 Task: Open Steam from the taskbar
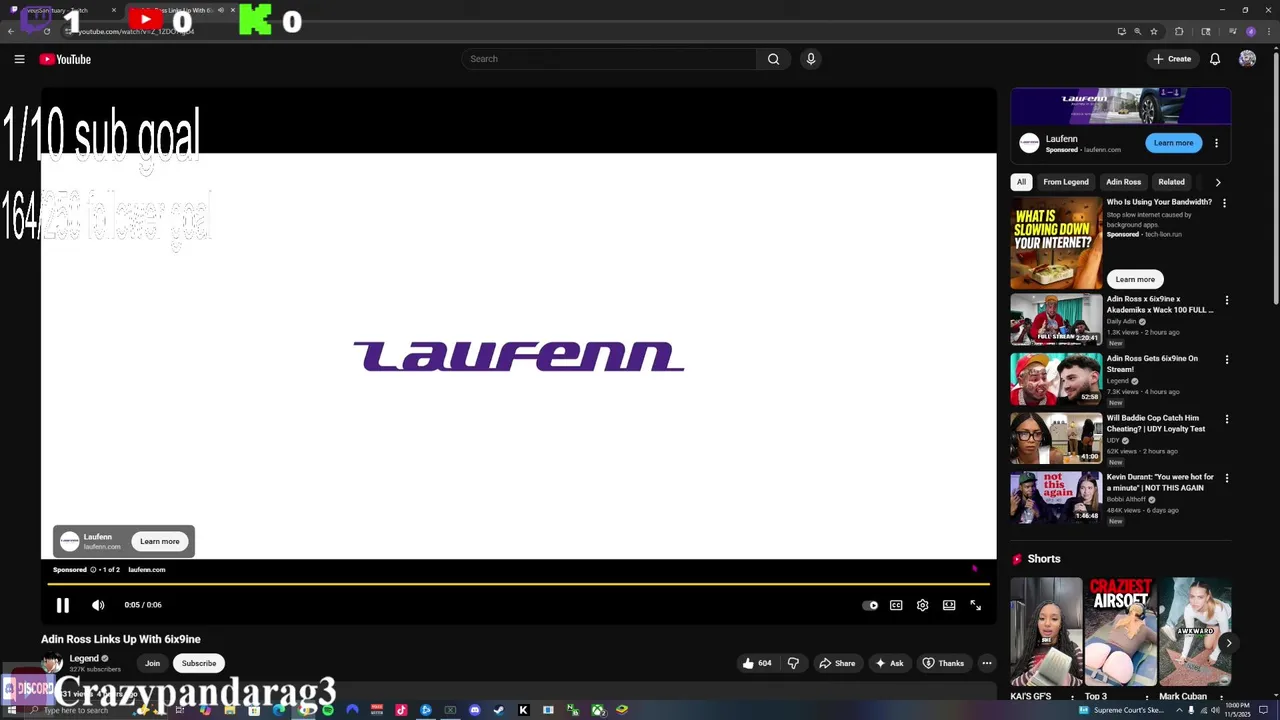[x=499, y=710]
